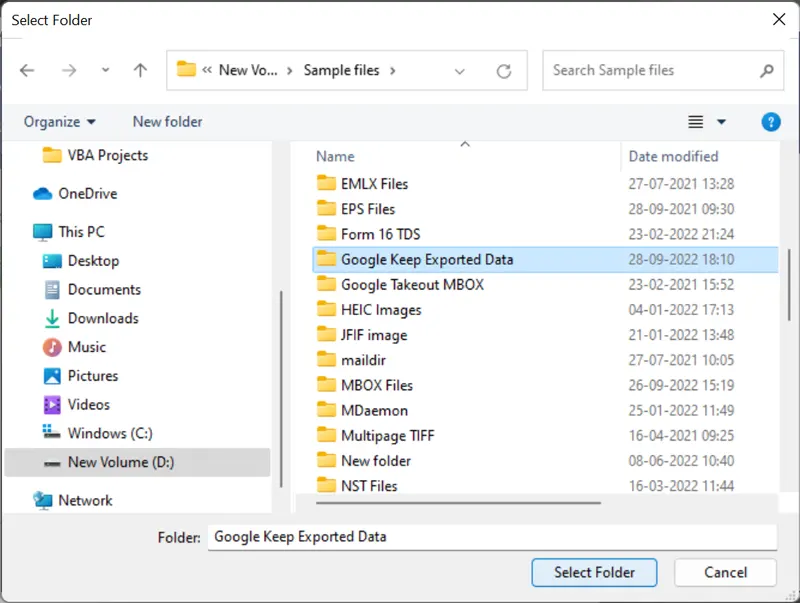Image resolution: width=800 pixels, height=603 pixels.
Task: Open the view options dropdown arrow
Action: coord(722,122)
